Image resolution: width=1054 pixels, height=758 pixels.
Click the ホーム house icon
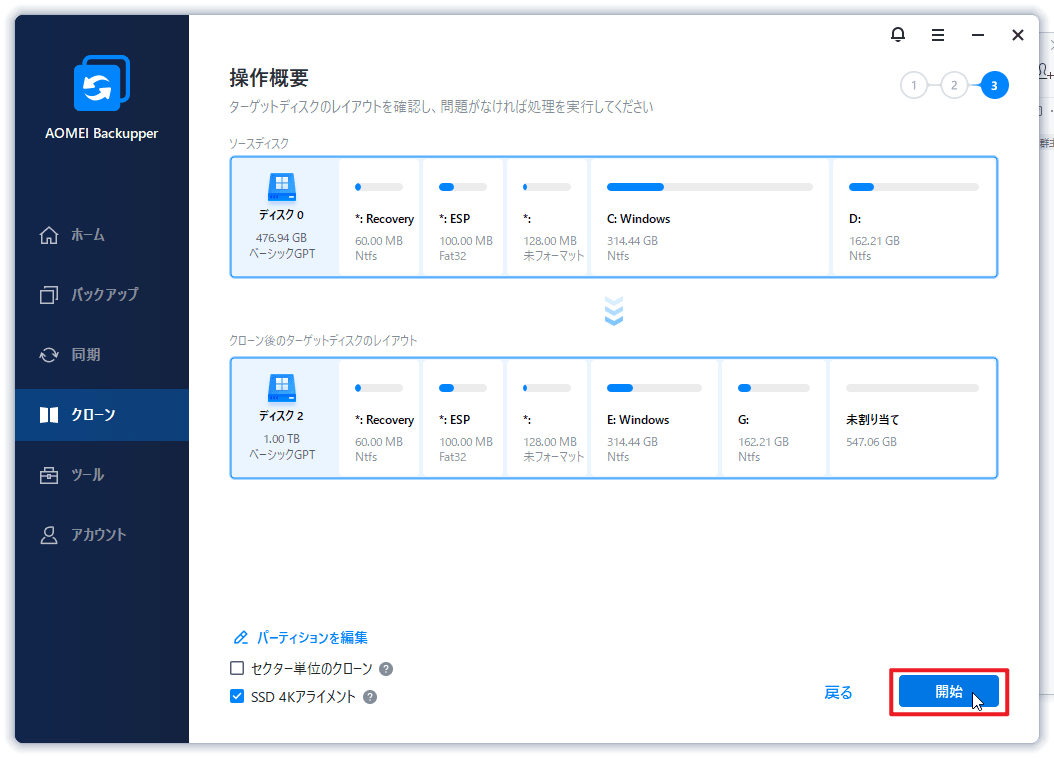click(48, 235)
